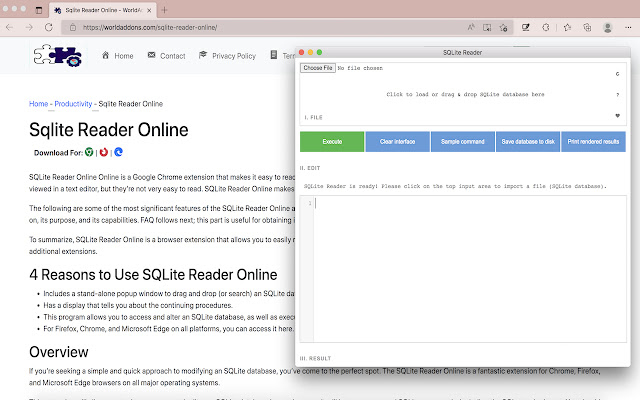The image size is (640, 400).
Task: Click the II. EDIT section label
Action: (x=310, y=168)
